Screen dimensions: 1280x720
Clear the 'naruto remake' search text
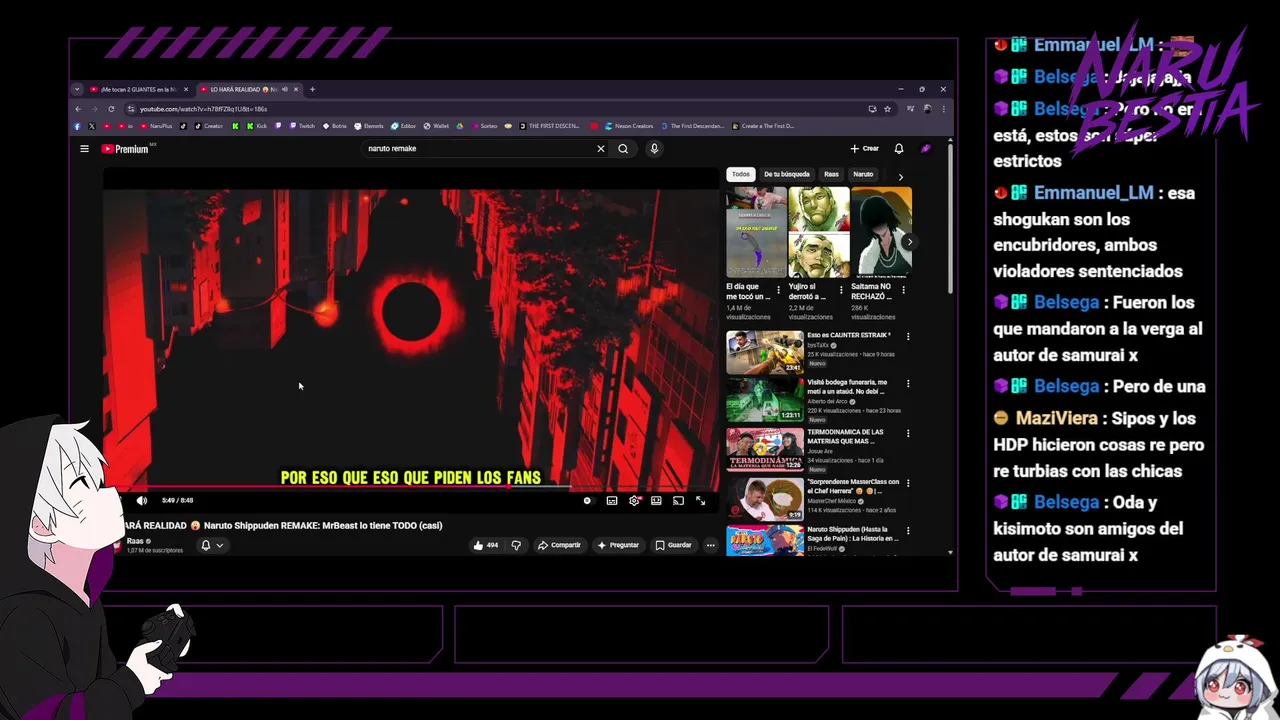pos(601,149)
